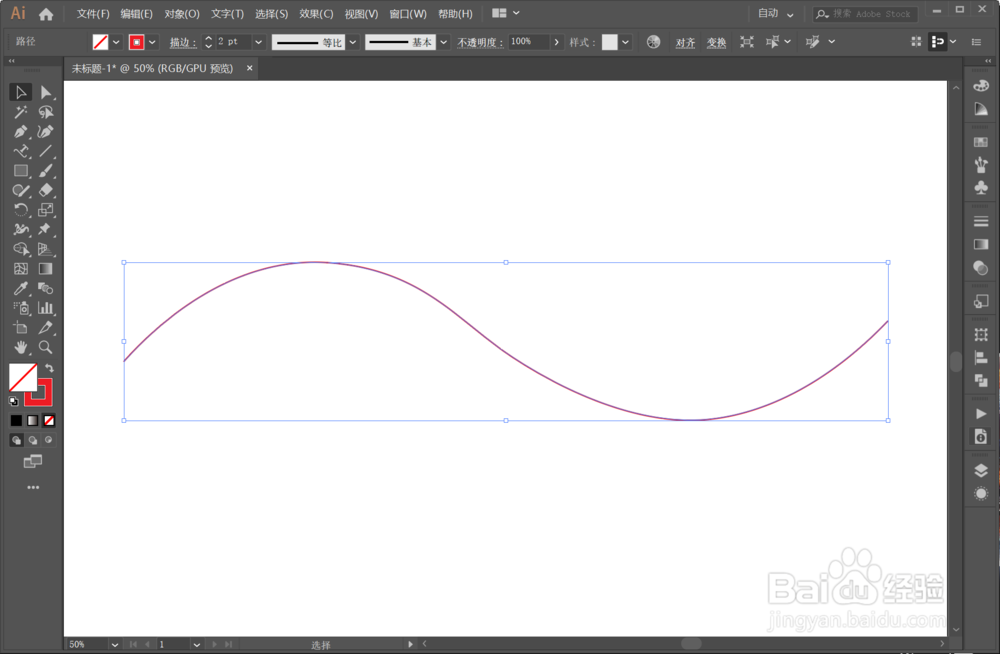Apply None mode button
1000x654 pixels.
pyautogui.click(x=49, y=420)
